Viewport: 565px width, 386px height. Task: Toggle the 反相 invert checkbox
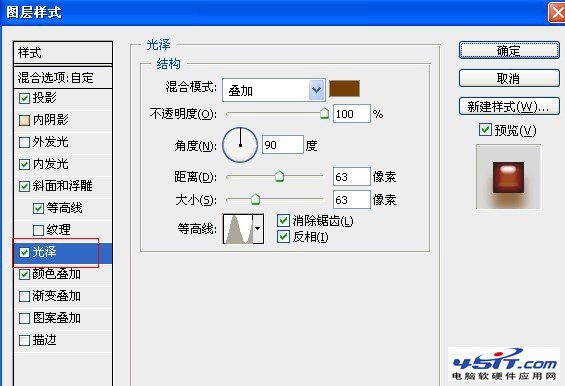(283, 236)
